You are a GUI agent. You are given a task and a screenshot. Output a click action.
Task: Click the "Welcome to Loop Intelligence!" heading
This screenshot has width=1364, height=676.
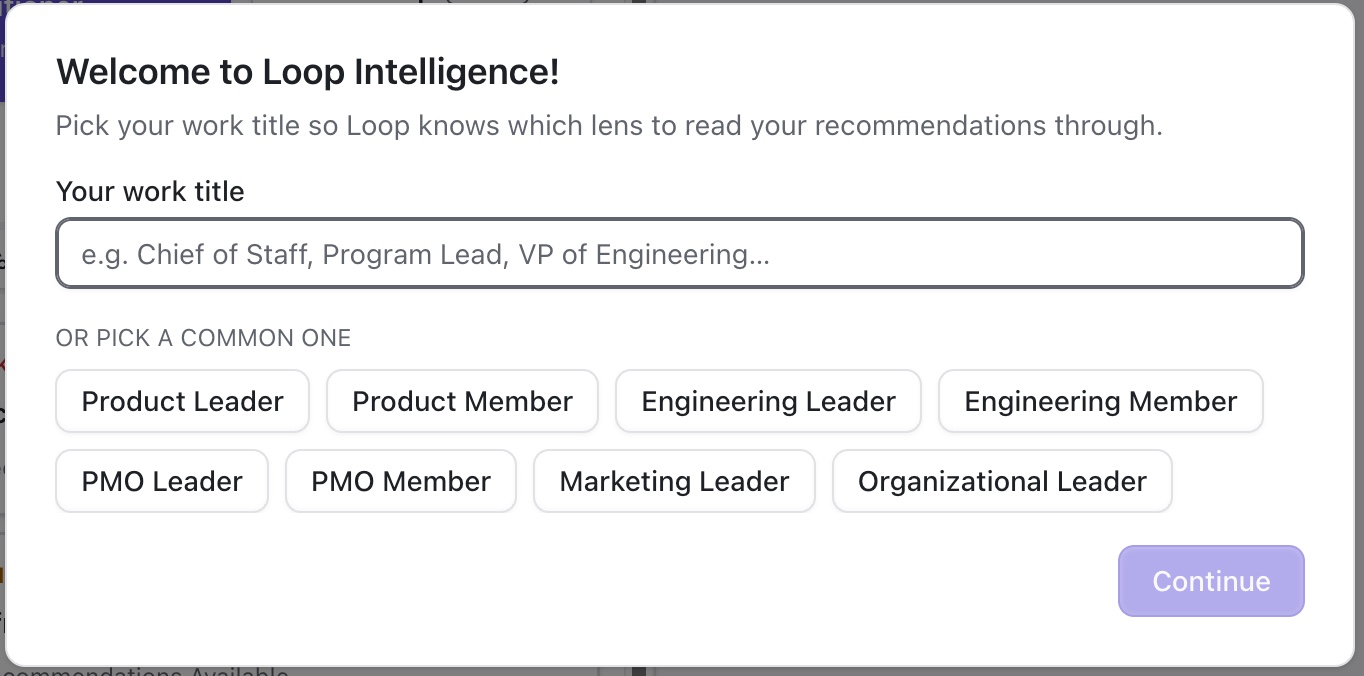click(308, 72)
